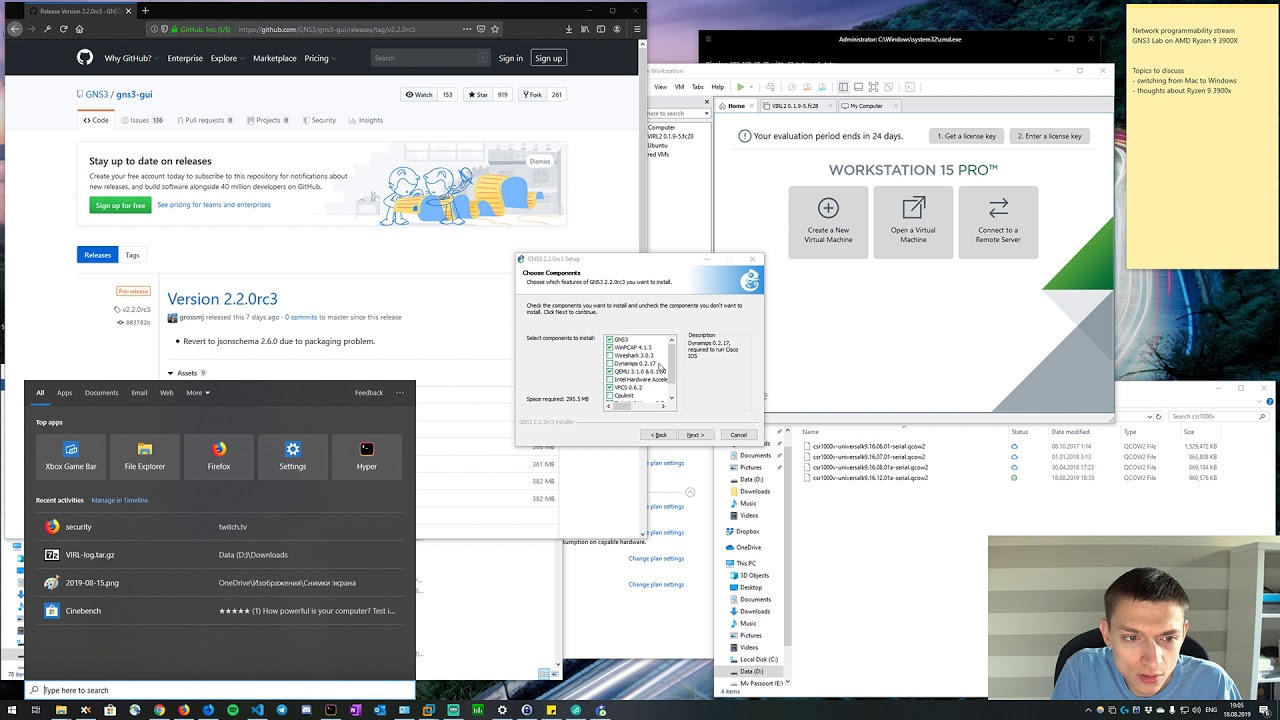Click the Type here to search box
1280x720 pixels.
[x=220, y=690]
